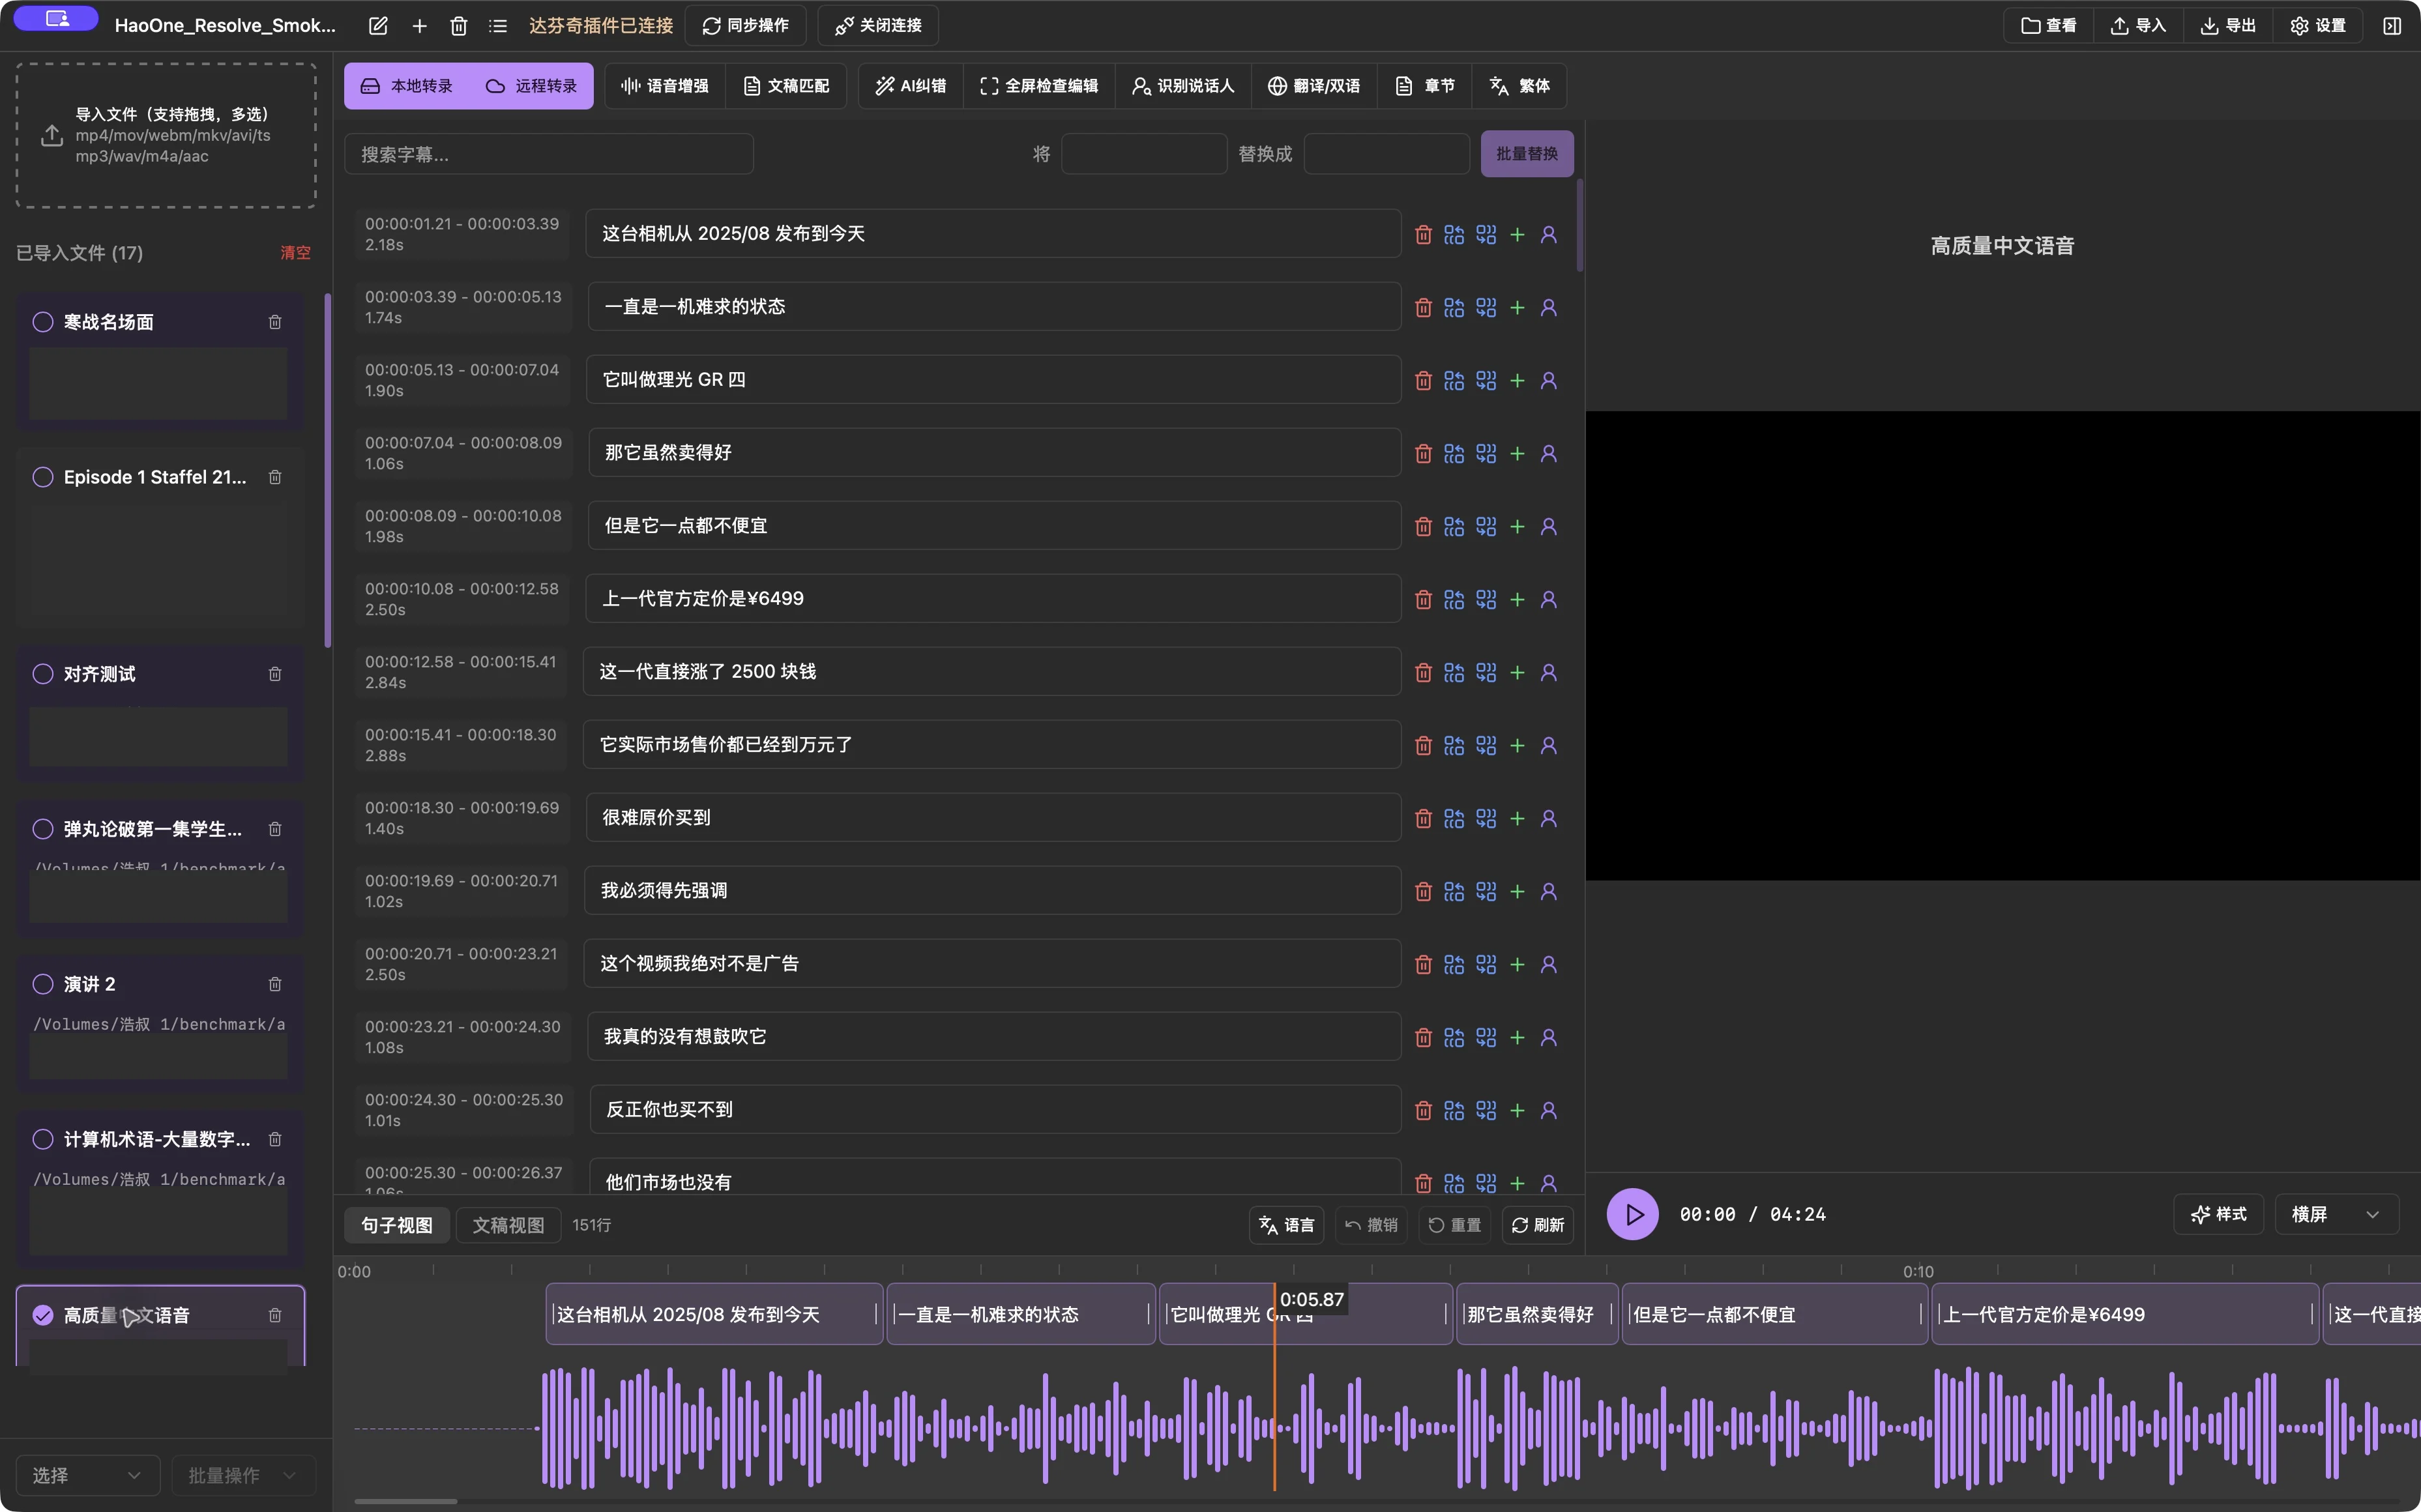Image resolution: width=2421 pixels, height=1512 pixels.
Task: Click the 同步操作 button
Action: pyautogui.click(x=745, y=26)
